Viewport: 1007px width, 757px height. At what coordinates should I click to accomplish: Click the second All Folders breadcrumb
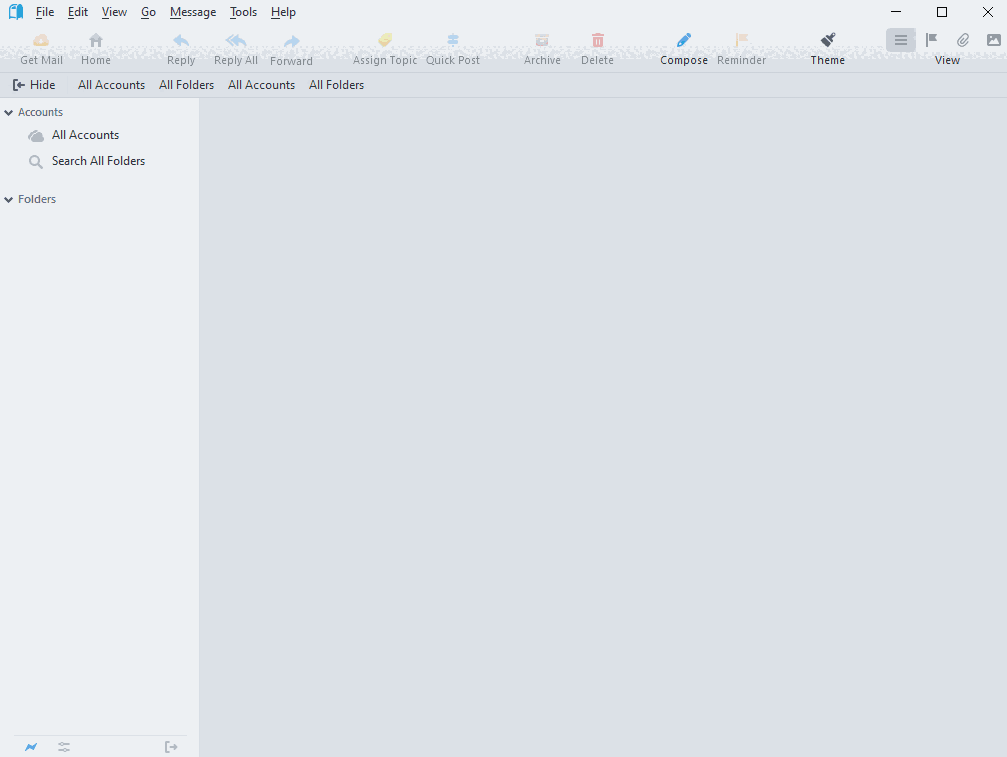click(x=337, y=85)
